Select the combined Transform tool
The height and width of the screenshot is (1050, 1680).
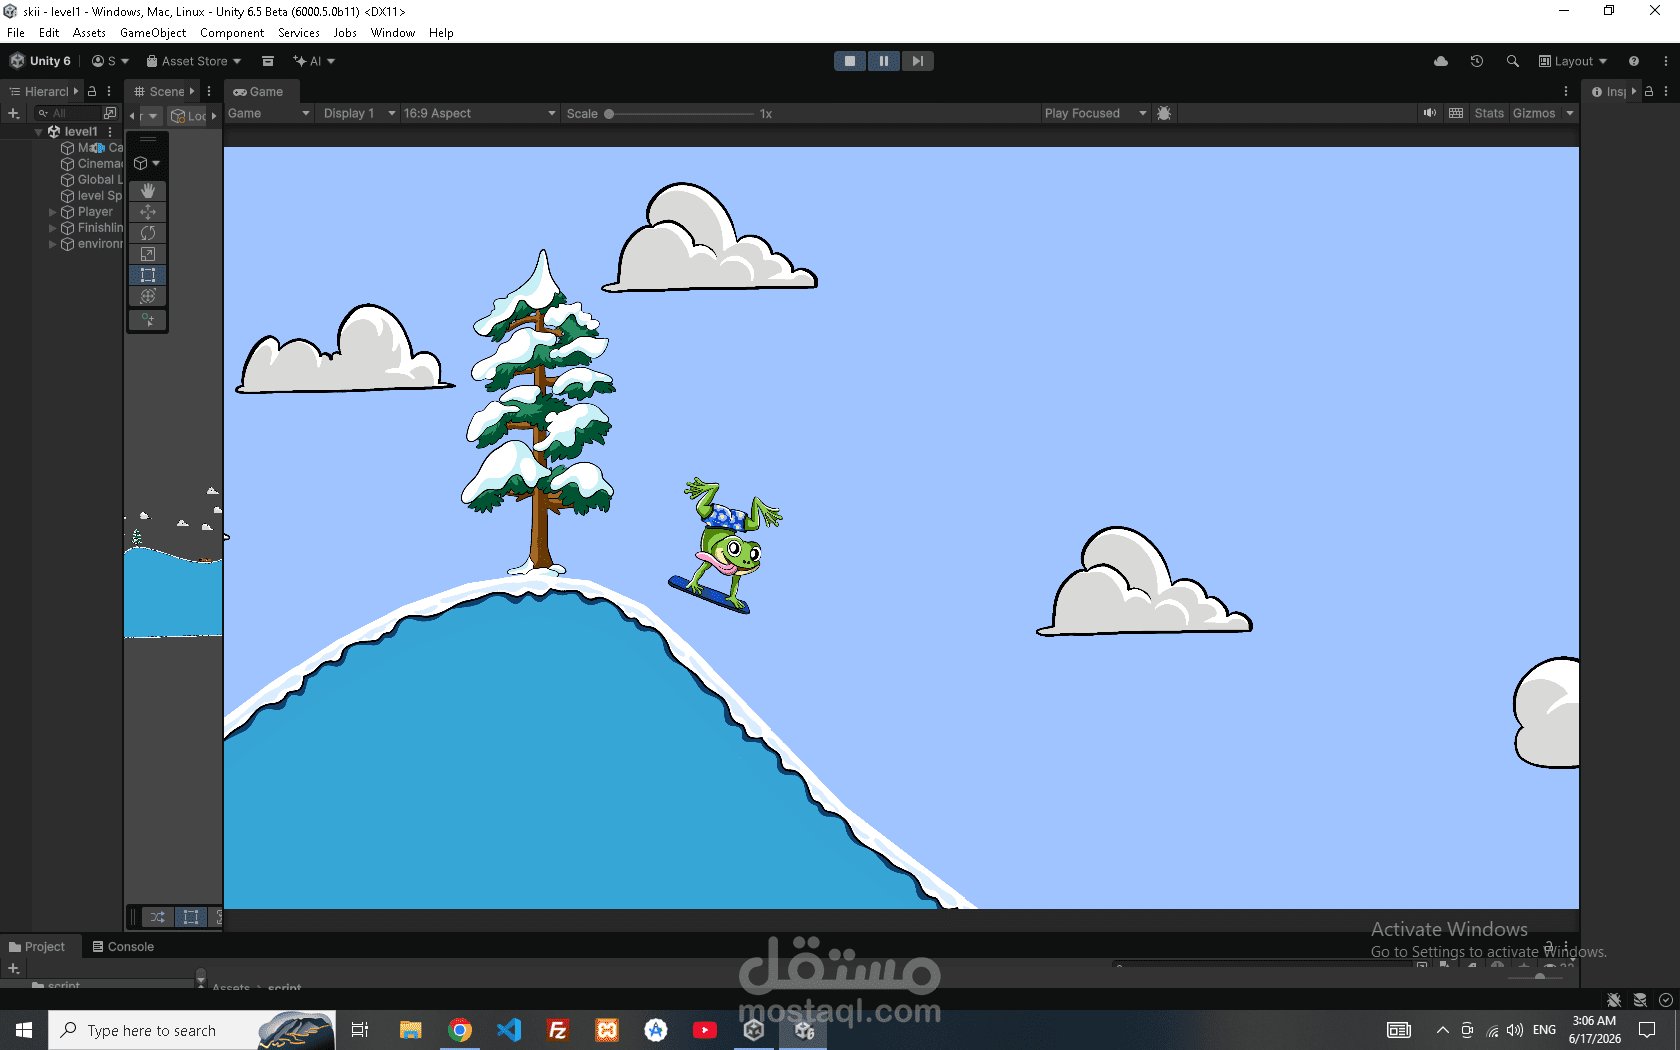click(148, 296)
